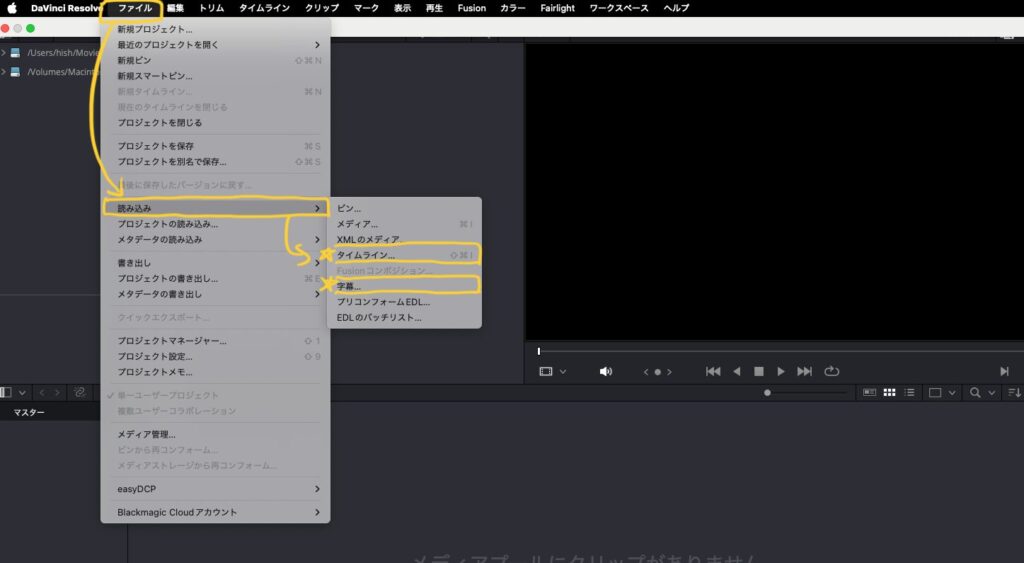Expand メタデータの読み込み submenu

[x=216, y=240]
